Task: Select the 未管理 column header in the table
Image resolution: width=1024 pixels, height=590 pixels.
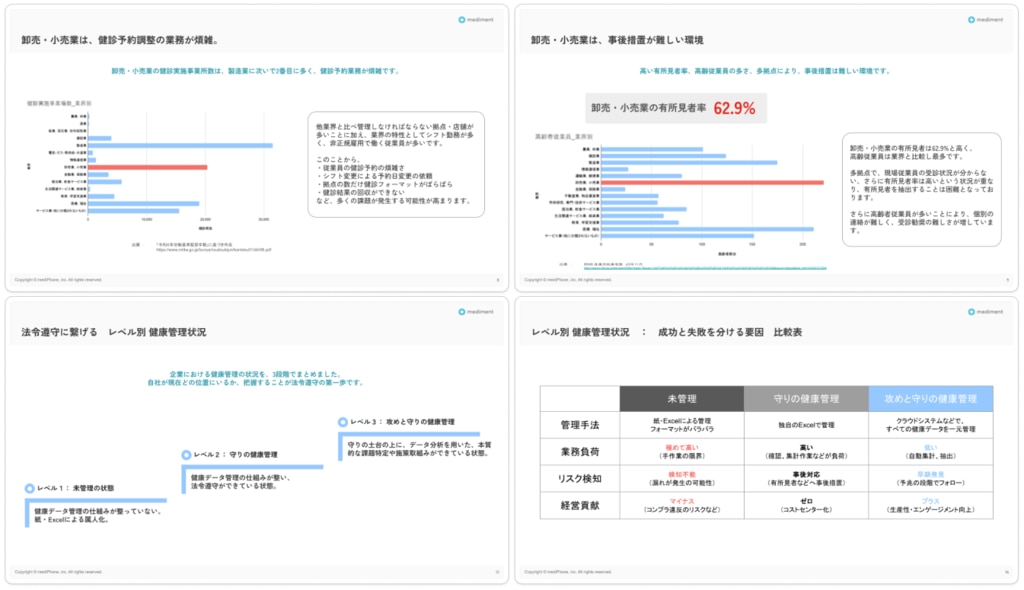Action: pos(682,399)
